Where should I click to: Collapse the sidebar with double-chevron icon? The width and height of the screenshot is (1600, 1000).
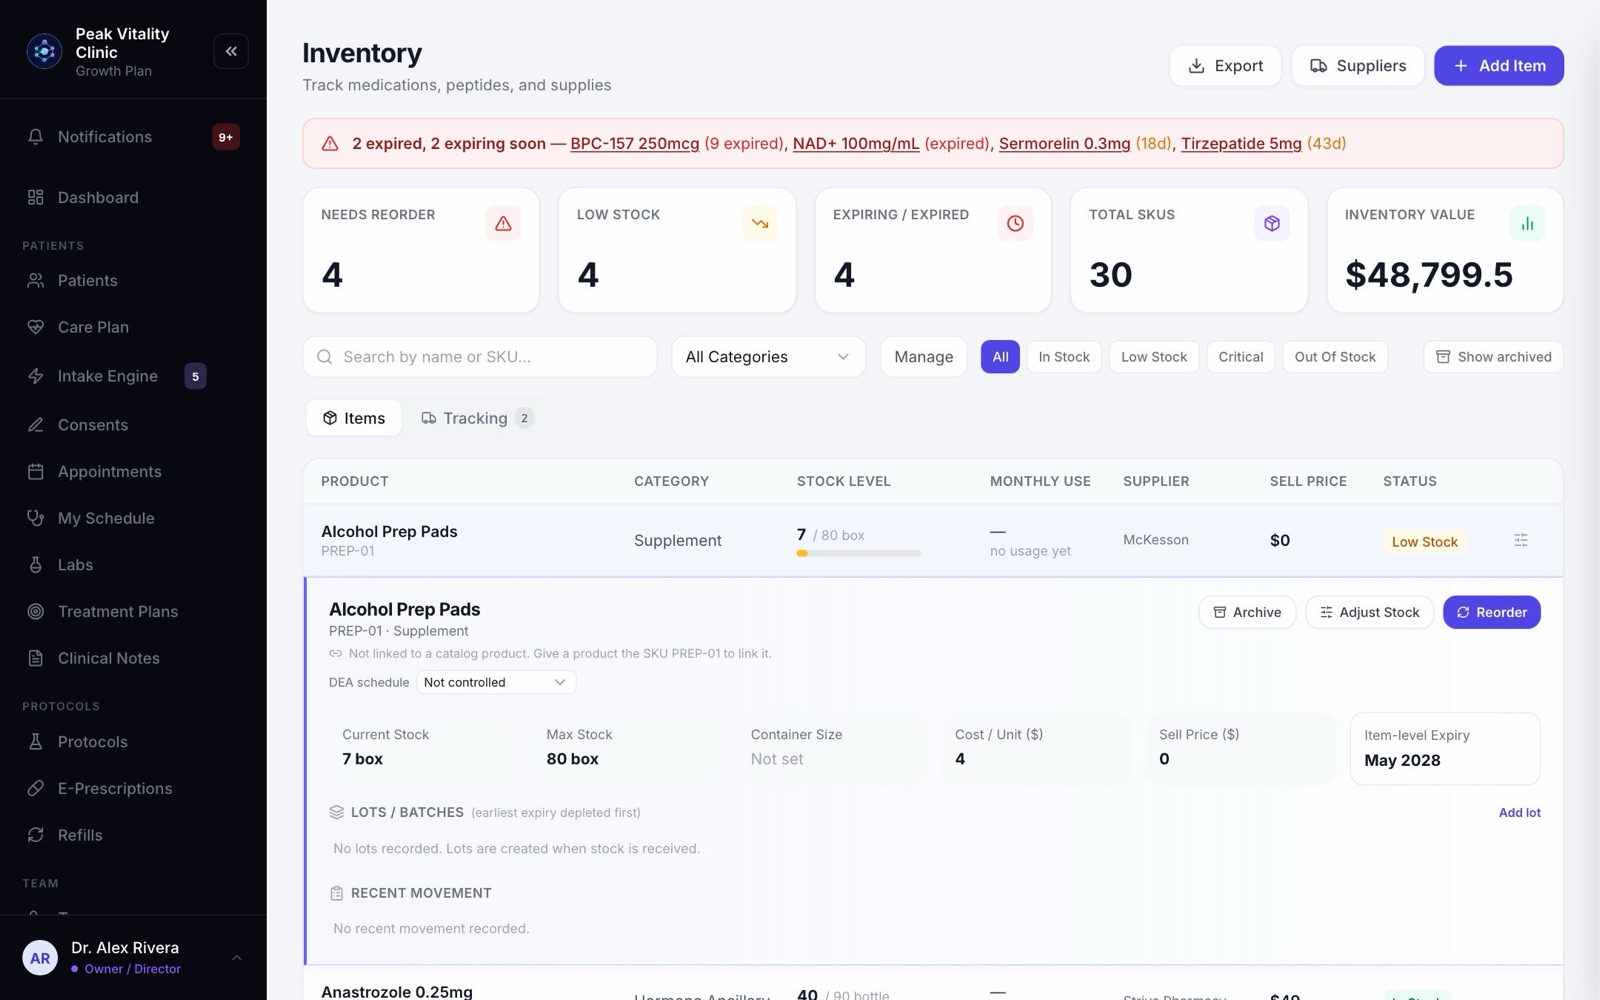point(231,51)
